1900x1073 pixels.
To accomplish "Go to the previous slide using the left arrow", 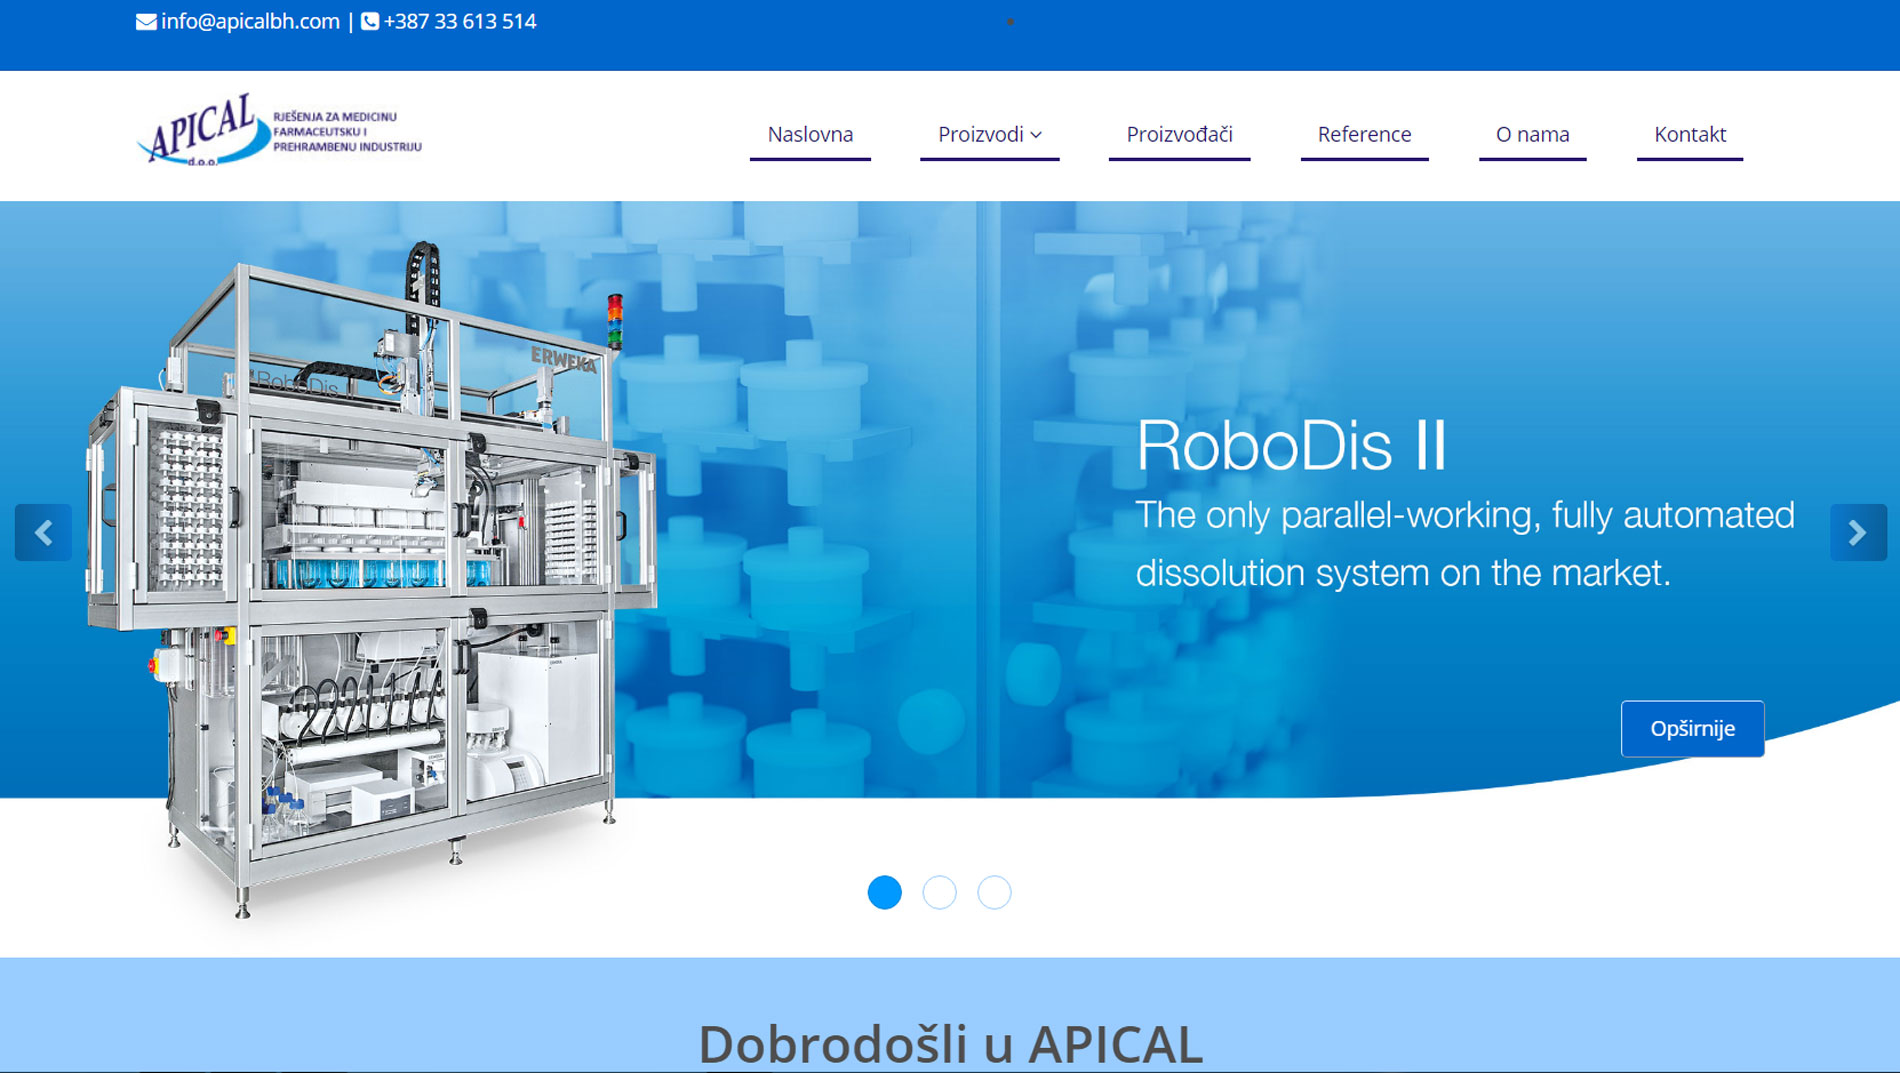I will coord(43,532).
